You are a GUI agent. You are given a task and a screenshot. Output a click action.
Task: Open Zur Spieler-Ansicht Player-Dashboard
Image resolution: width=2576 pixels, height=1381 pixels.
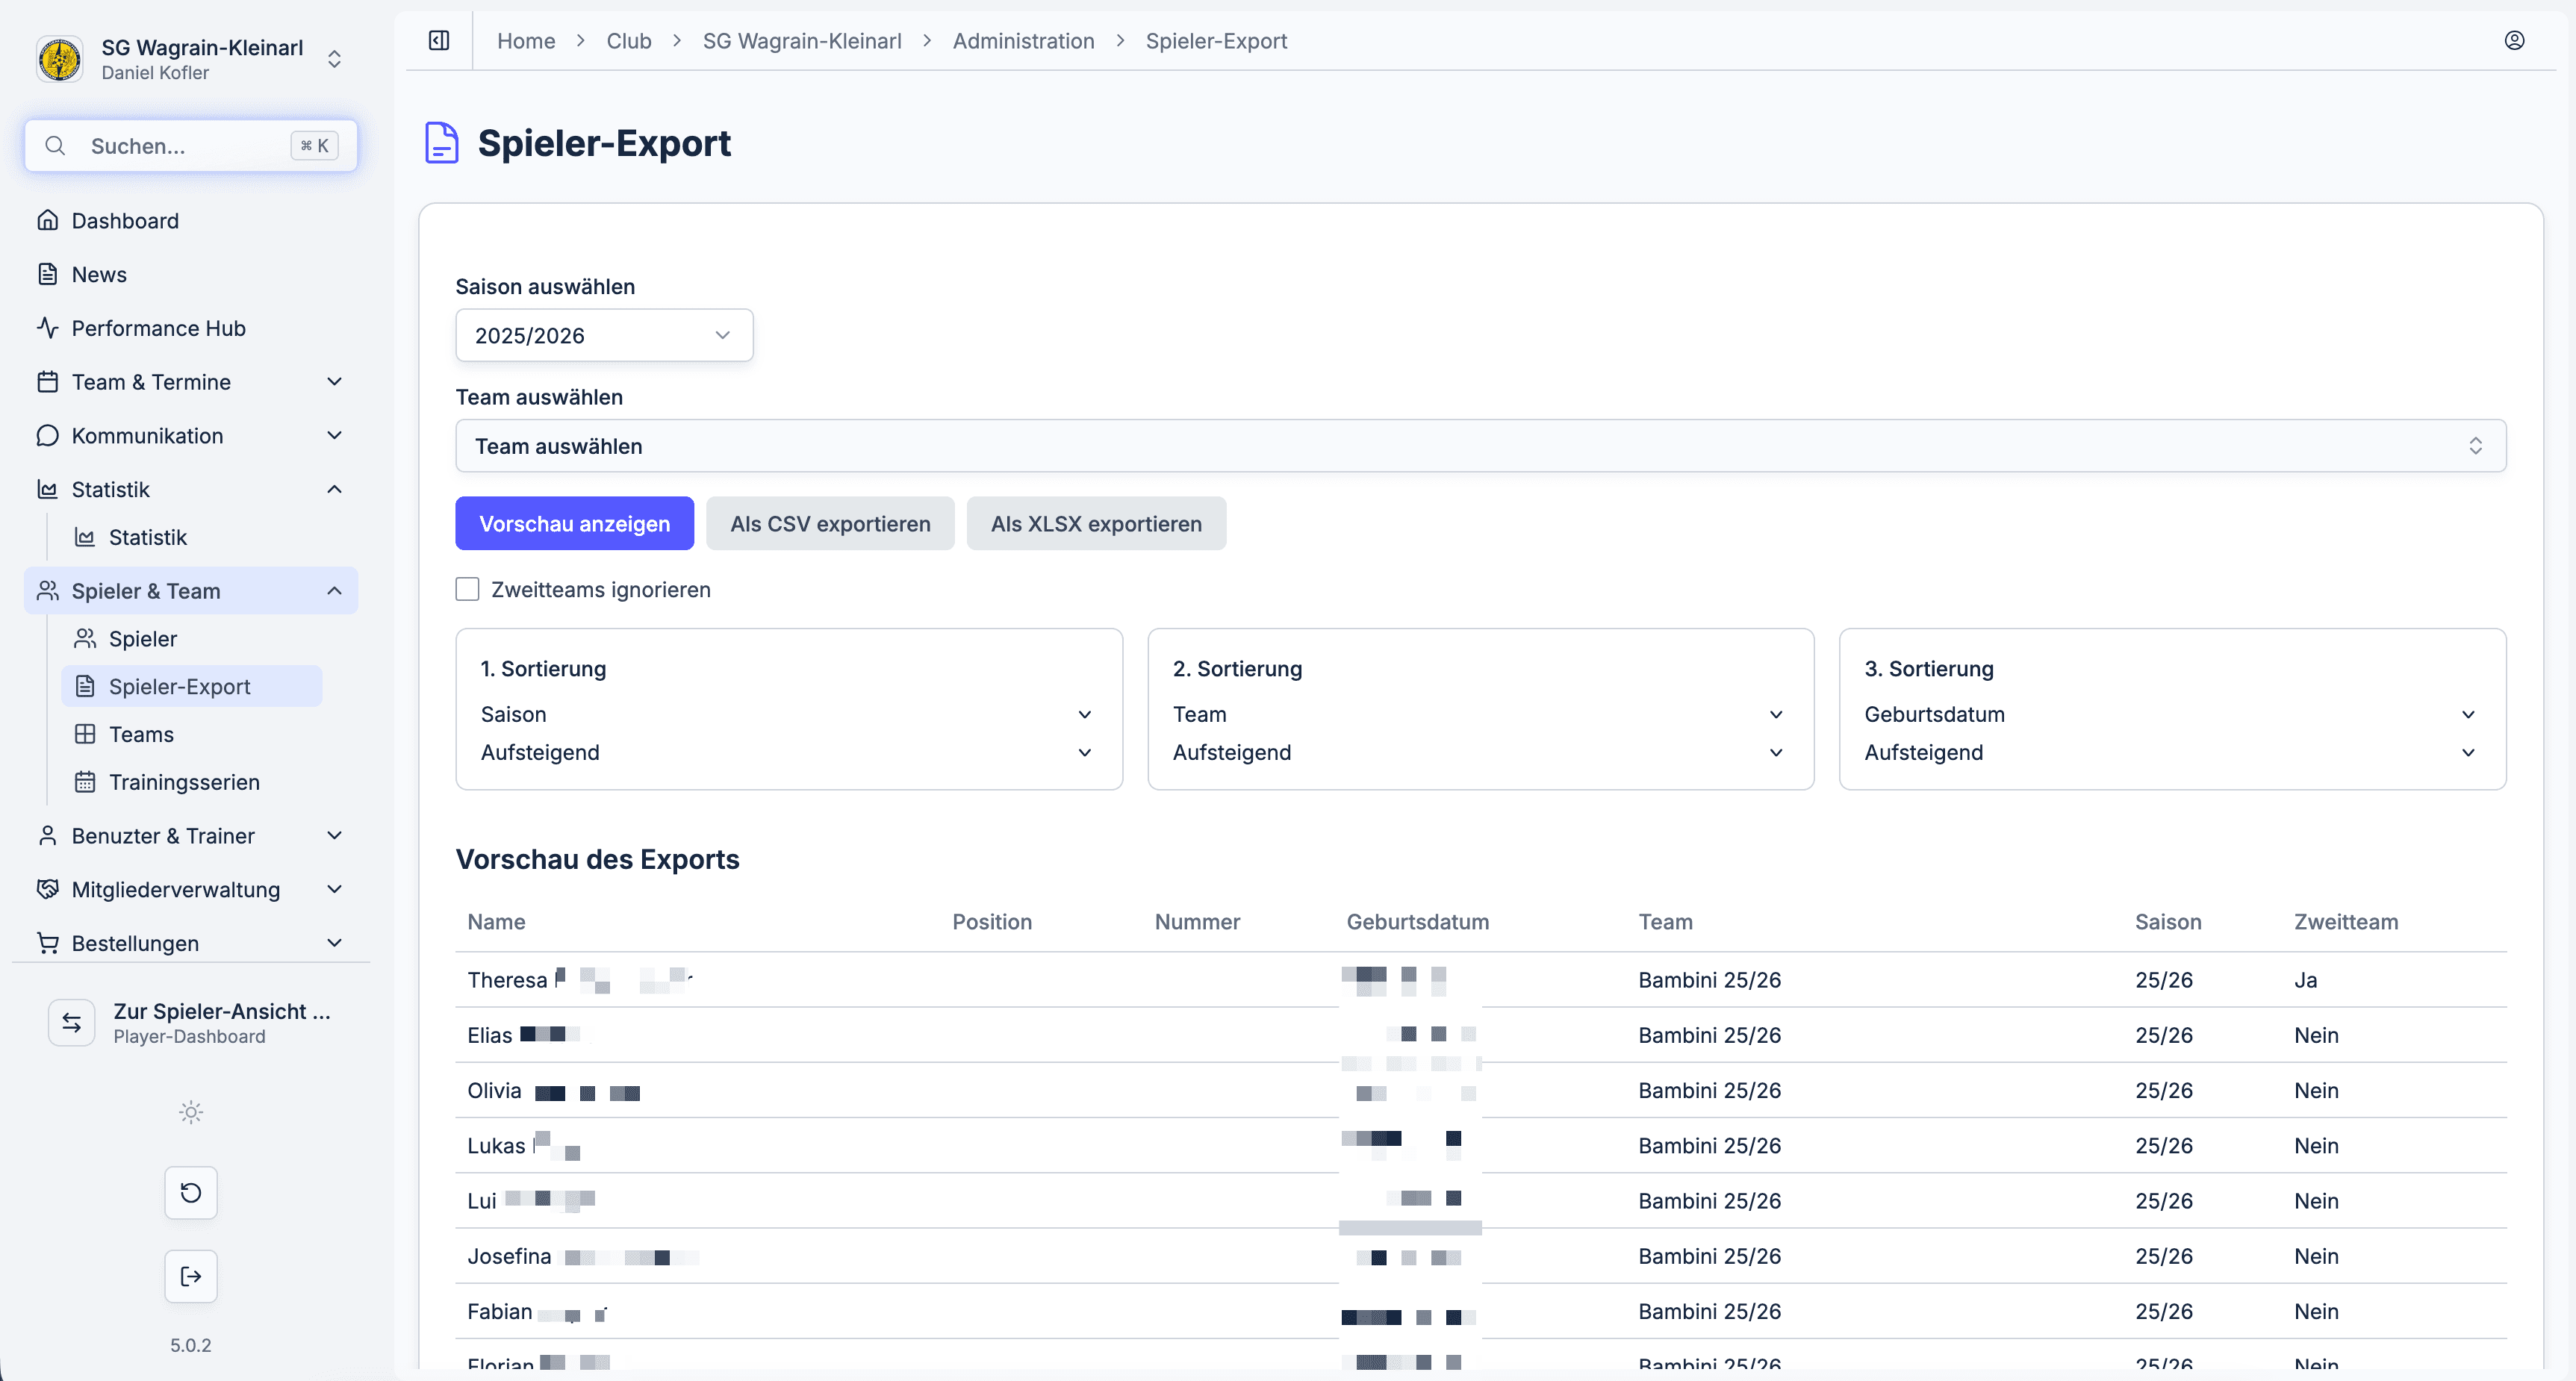point(191,1023)
